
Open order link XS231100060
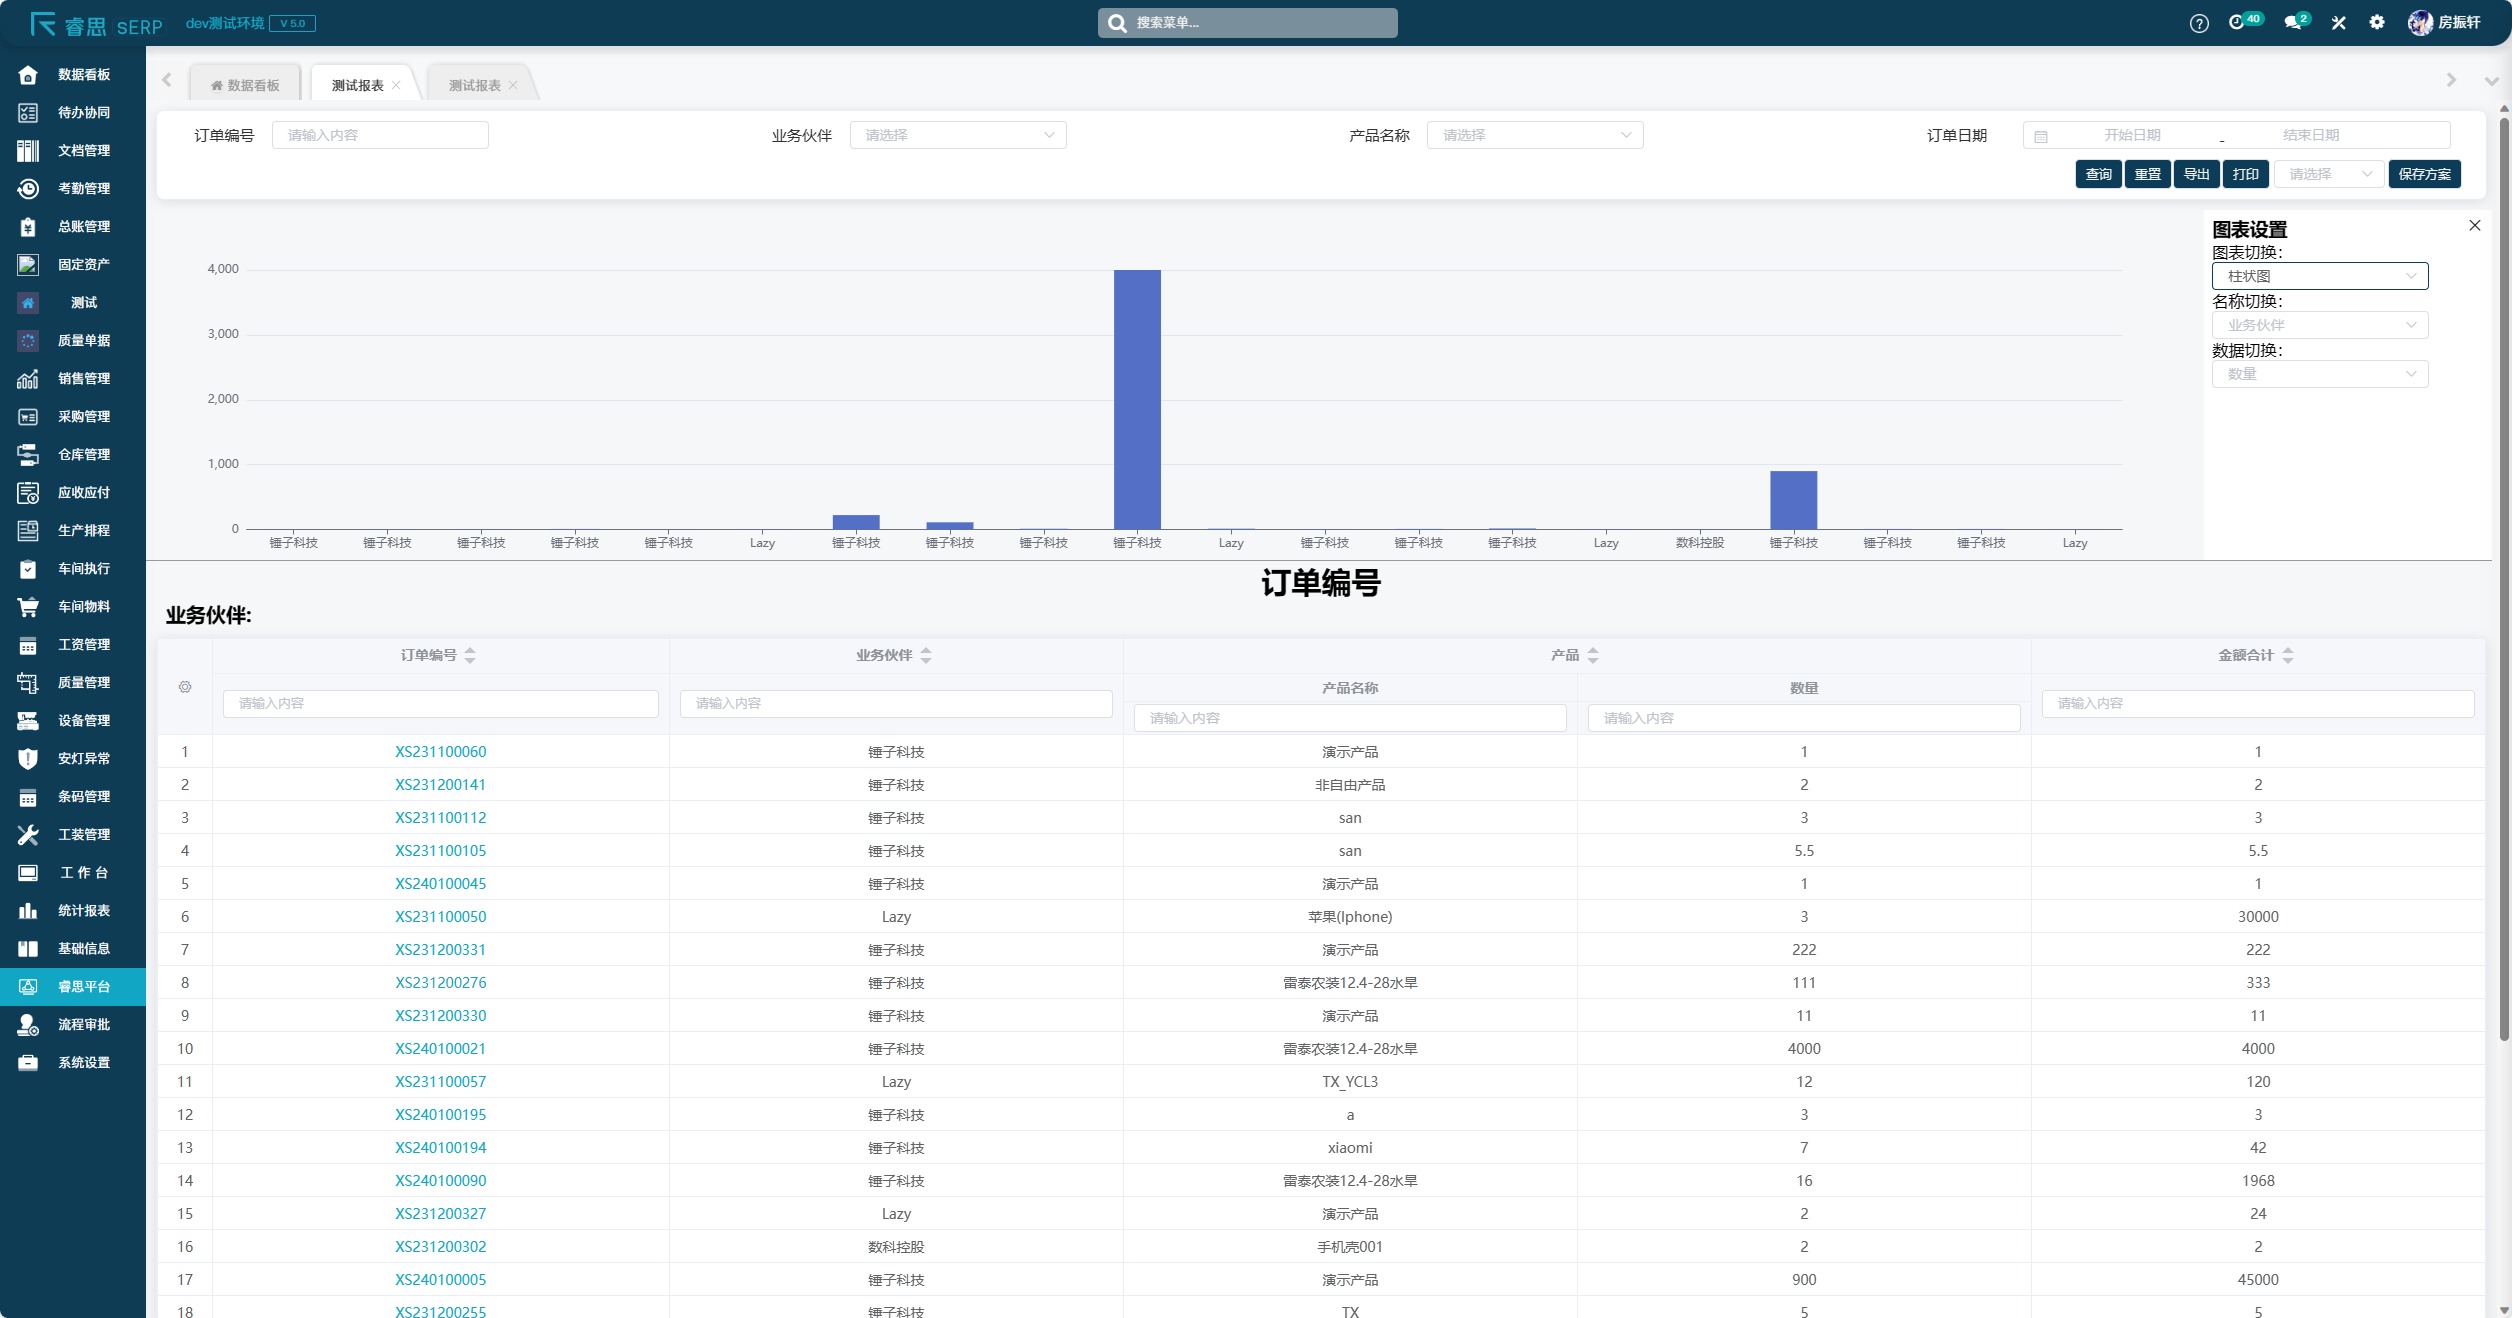click(440, 752)
